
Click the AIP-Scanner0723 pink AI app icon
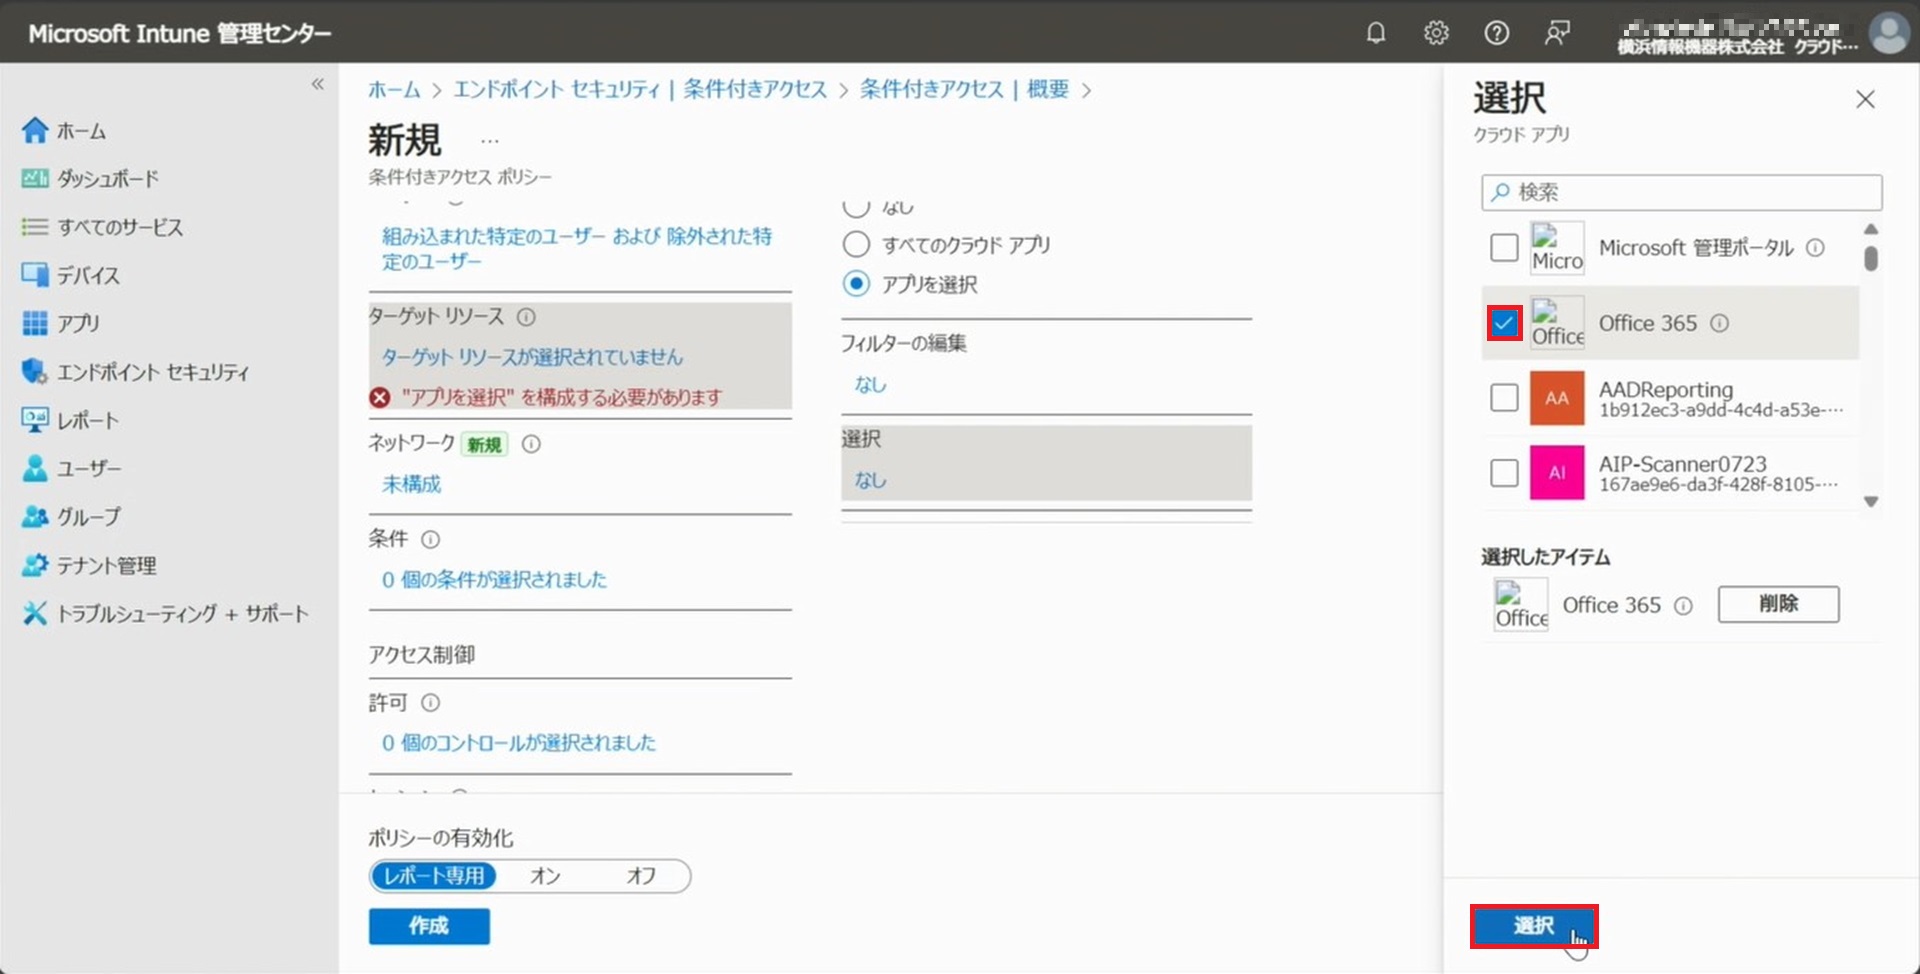coord(1557,473)
